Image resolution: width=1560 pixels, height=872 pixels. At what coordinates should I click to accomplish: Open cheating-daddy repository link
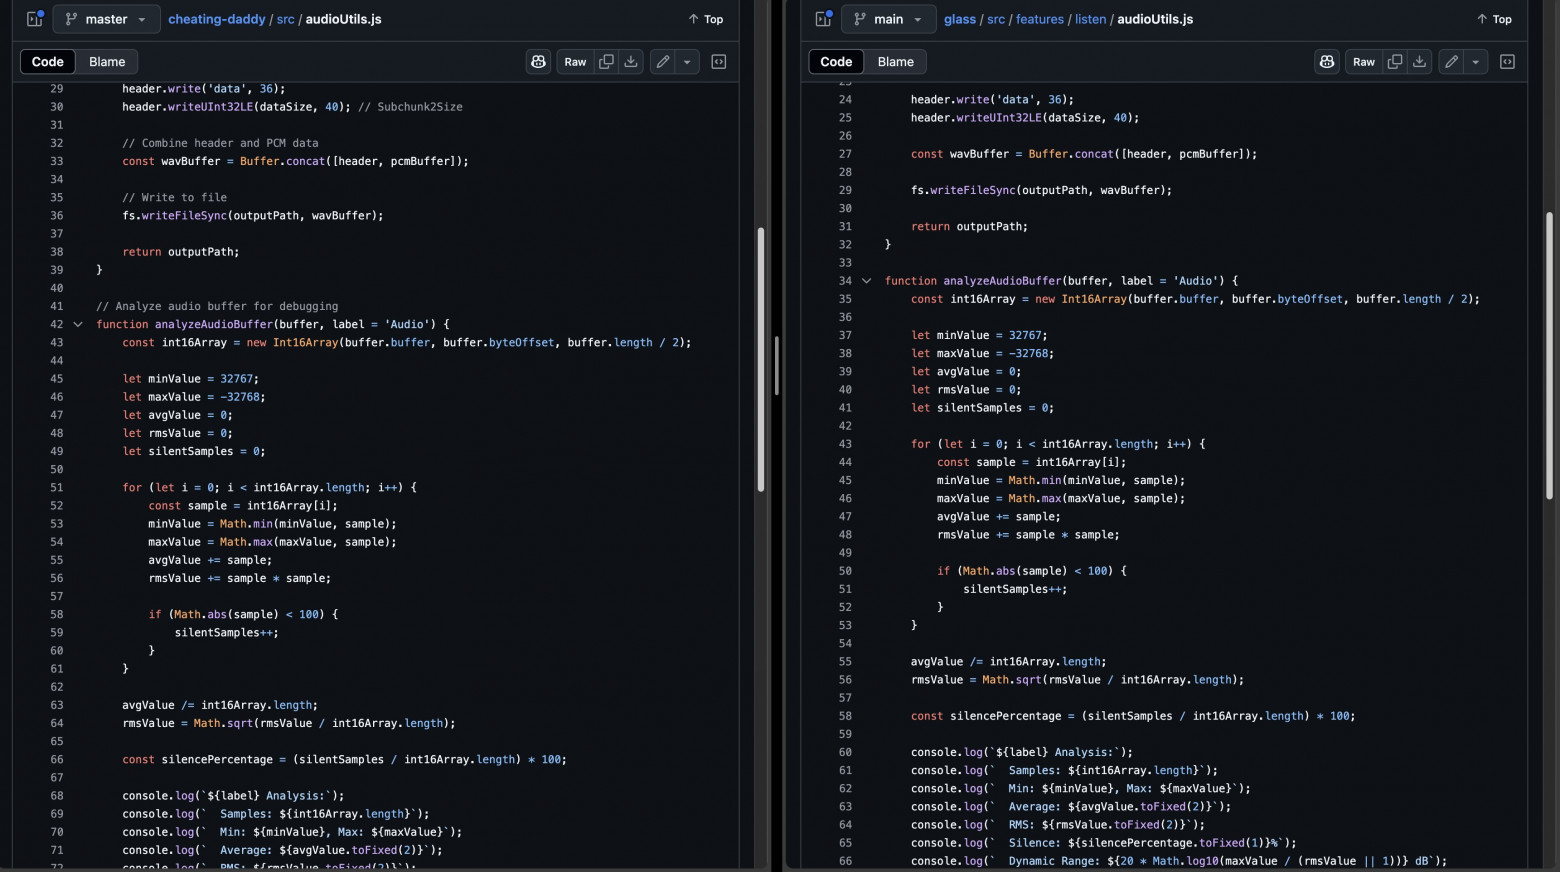click(x=216, y=19)
